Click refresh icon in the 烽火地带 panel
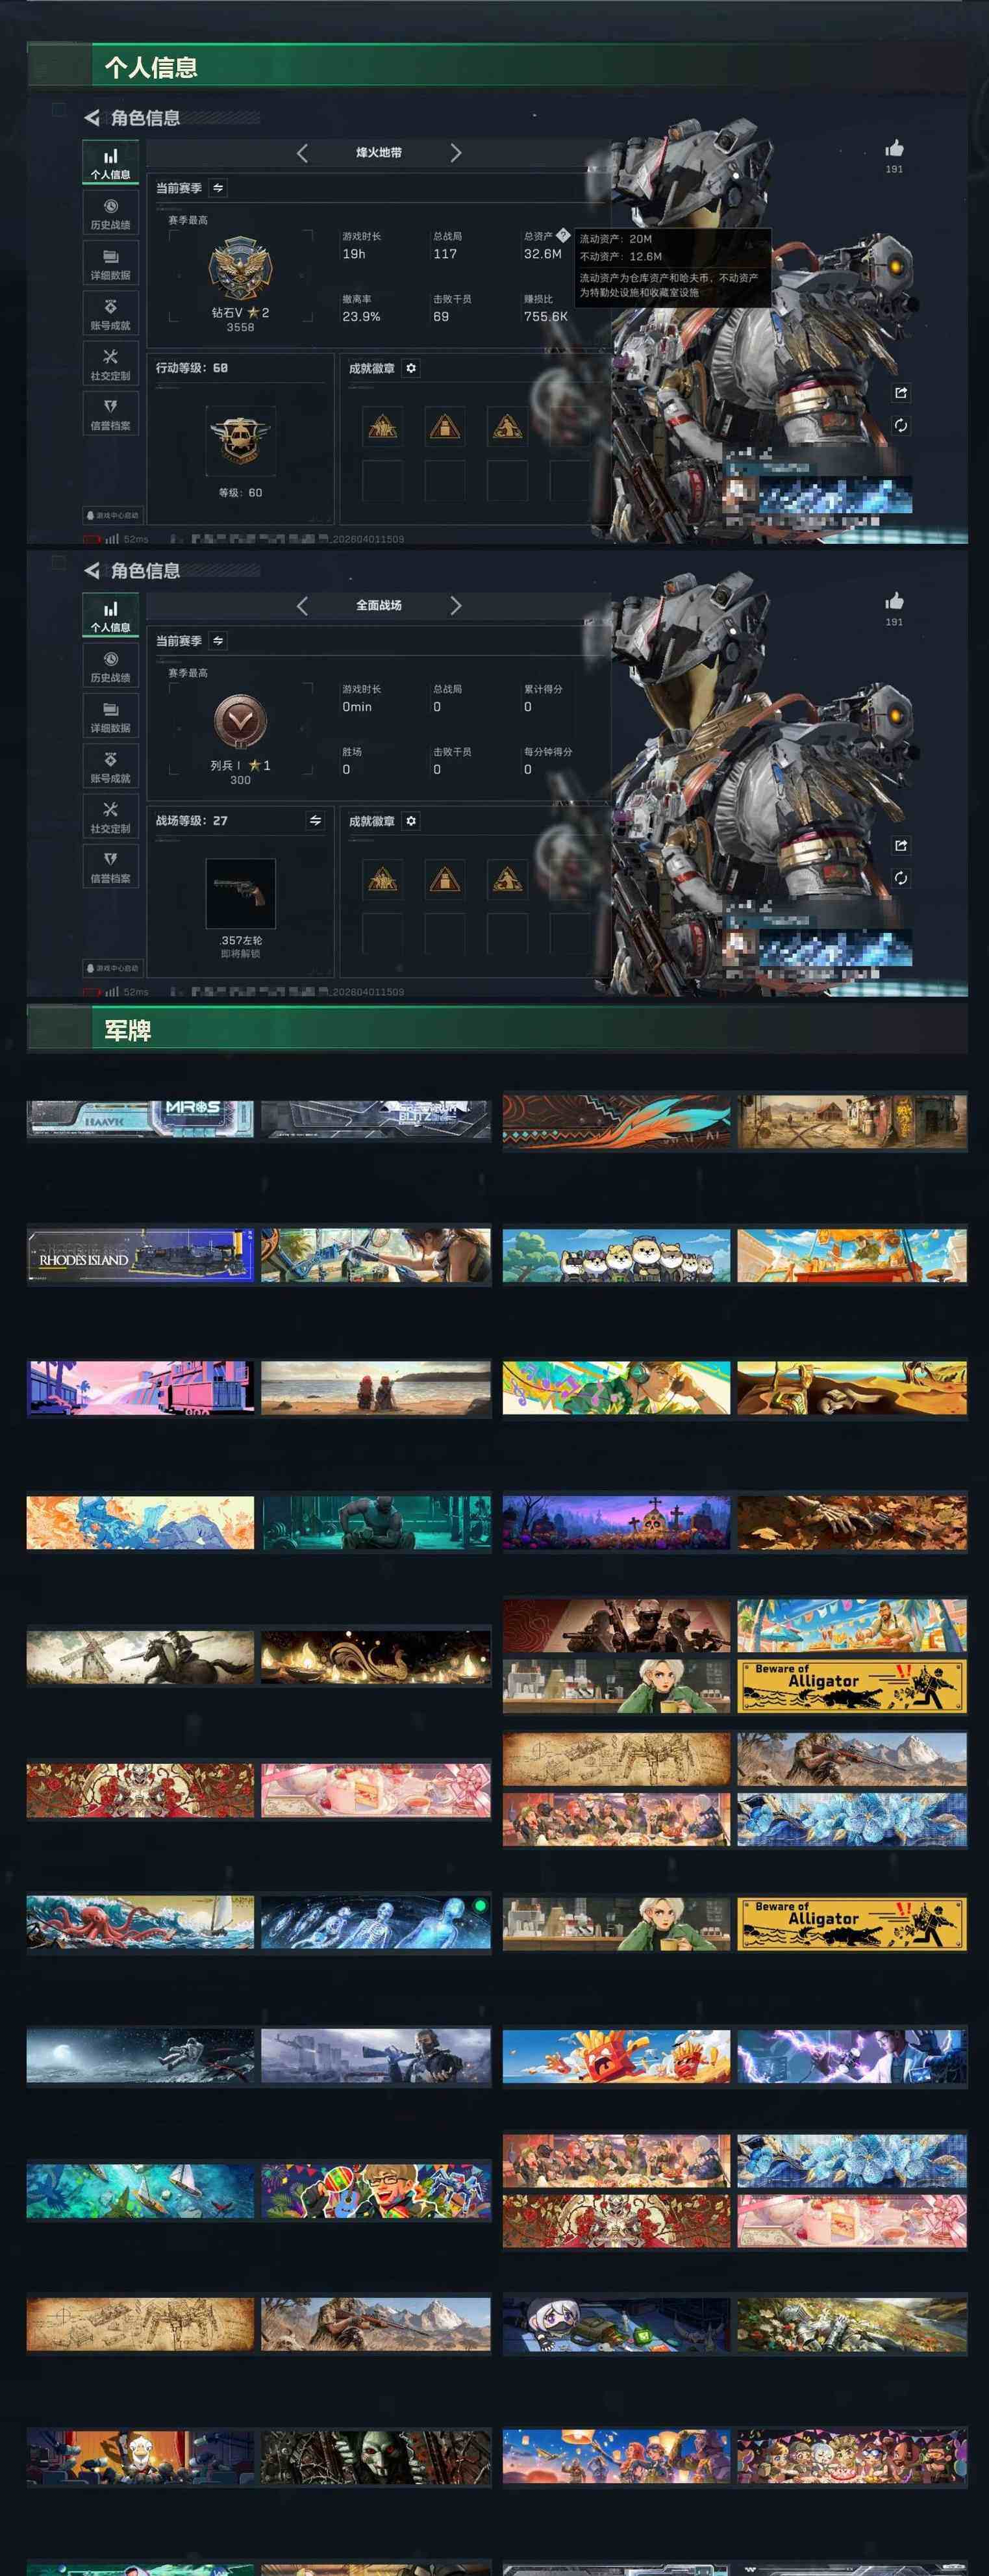 coord(901,426)
